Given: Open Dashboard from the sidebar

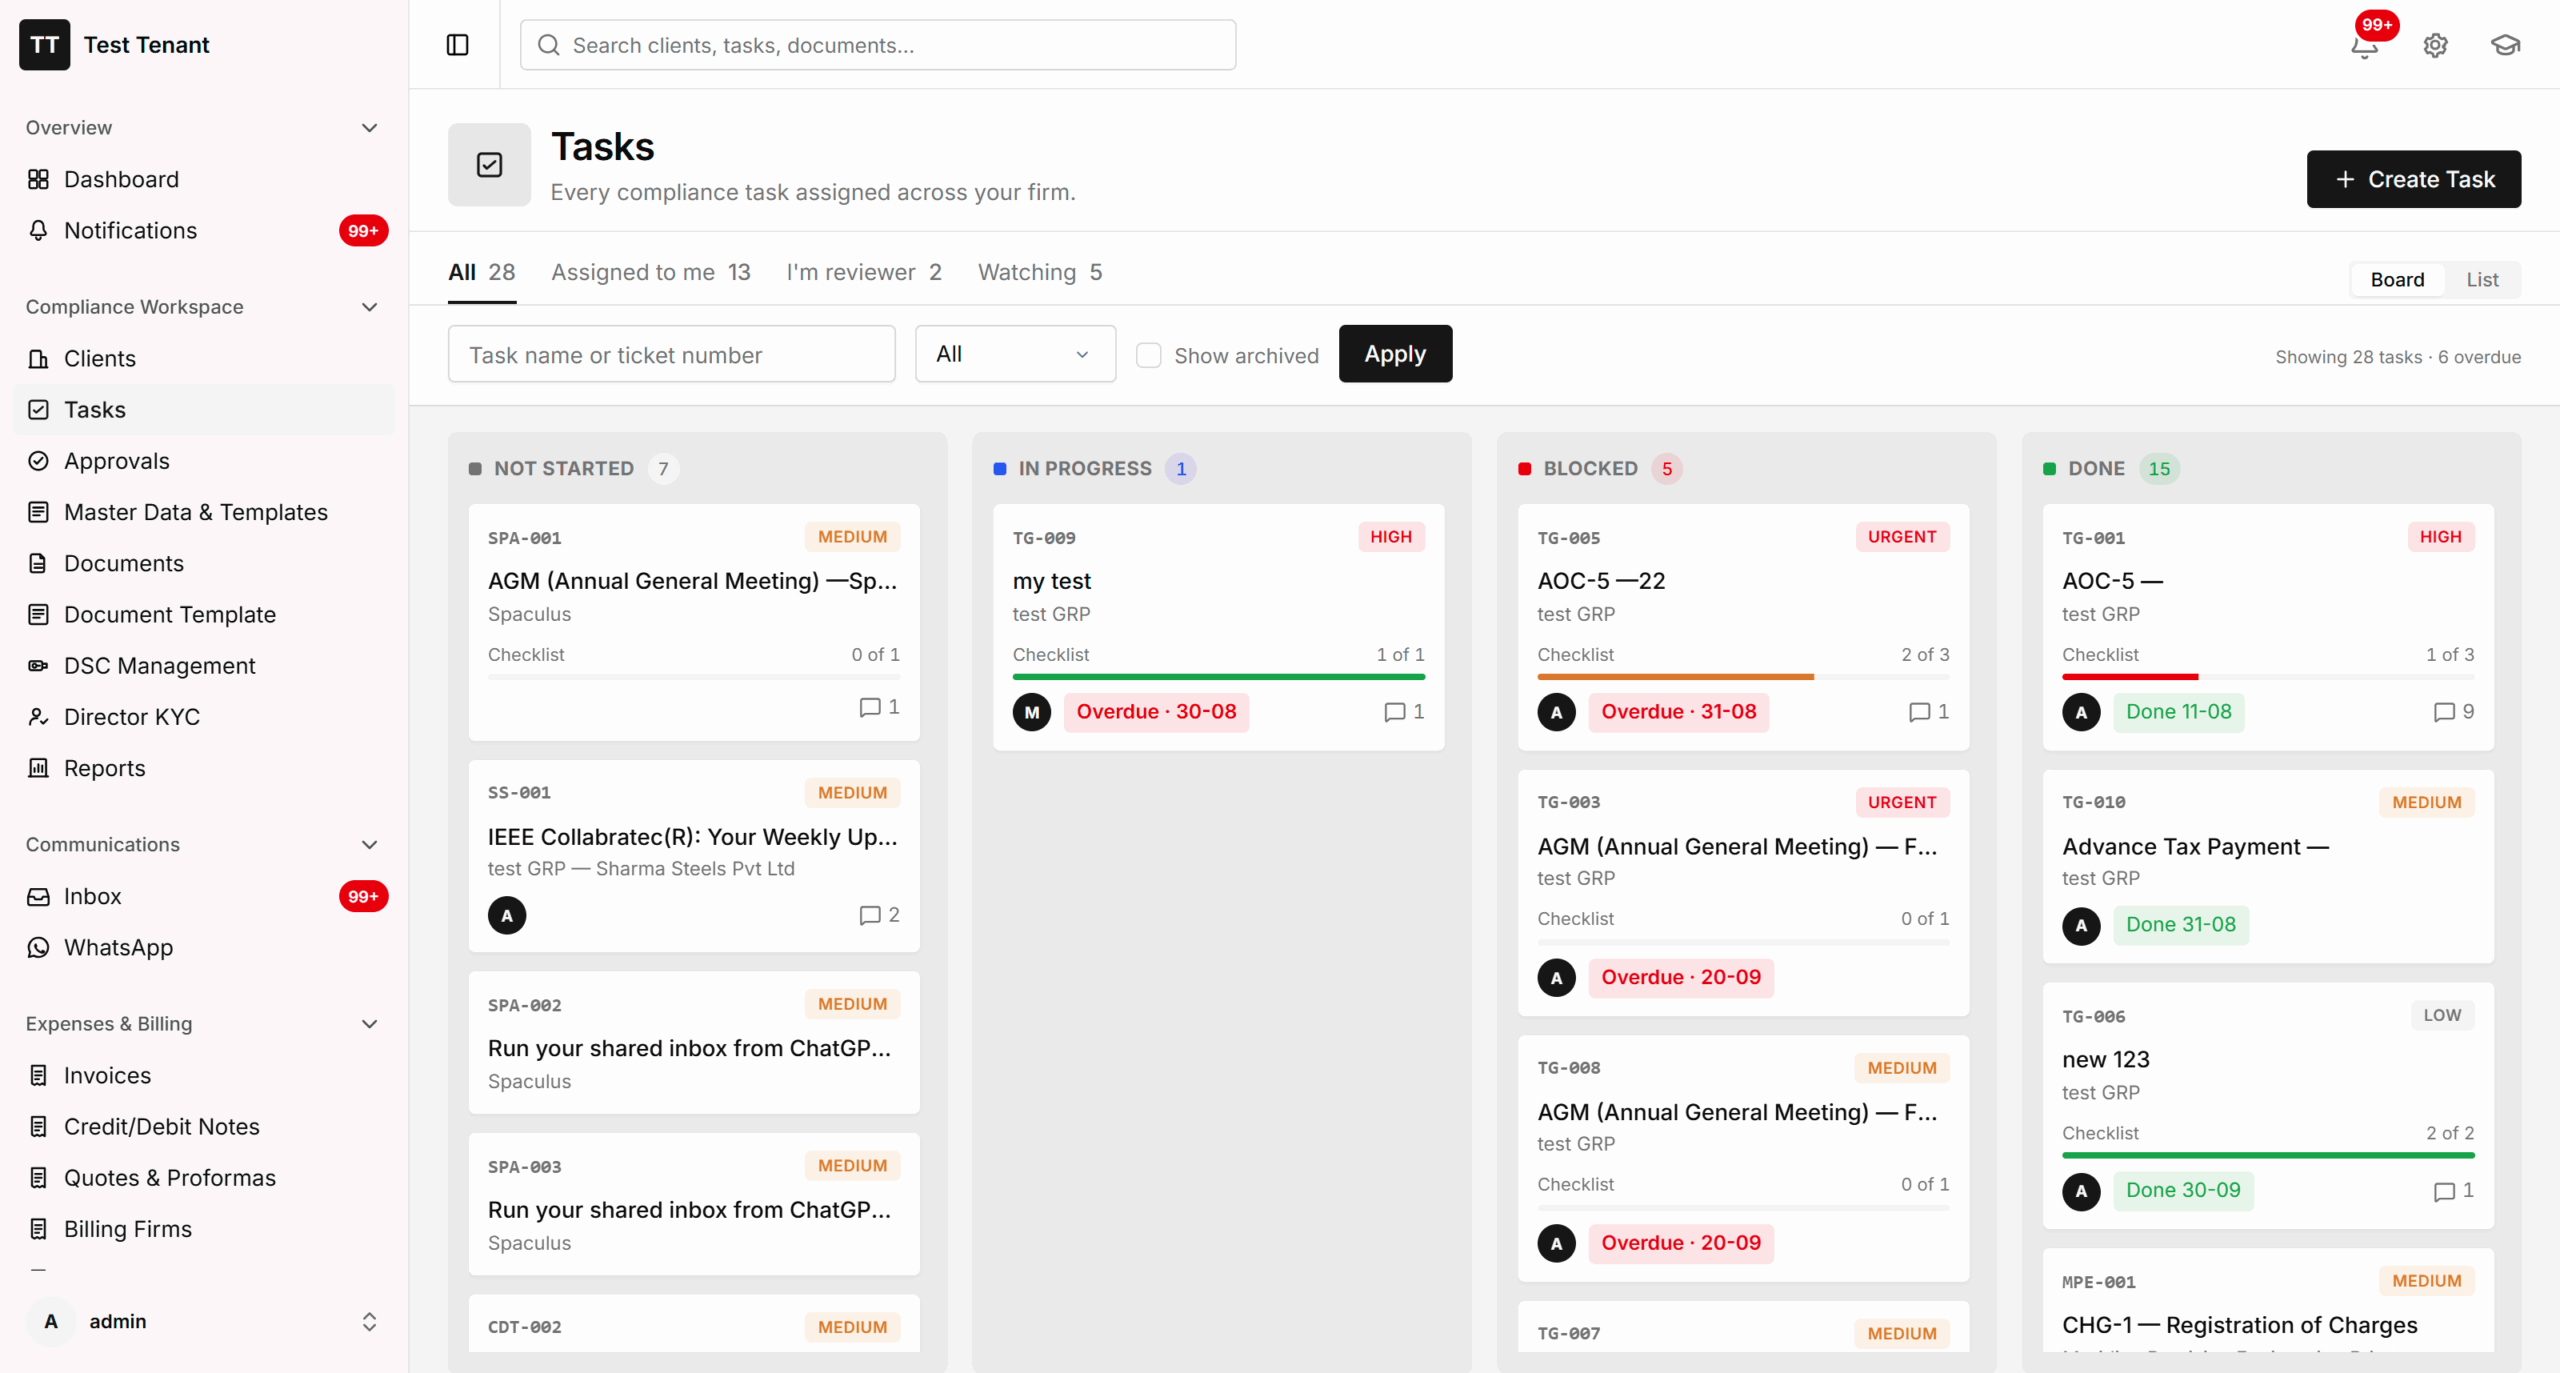Looking at the screenshot, I should (204, 179).
